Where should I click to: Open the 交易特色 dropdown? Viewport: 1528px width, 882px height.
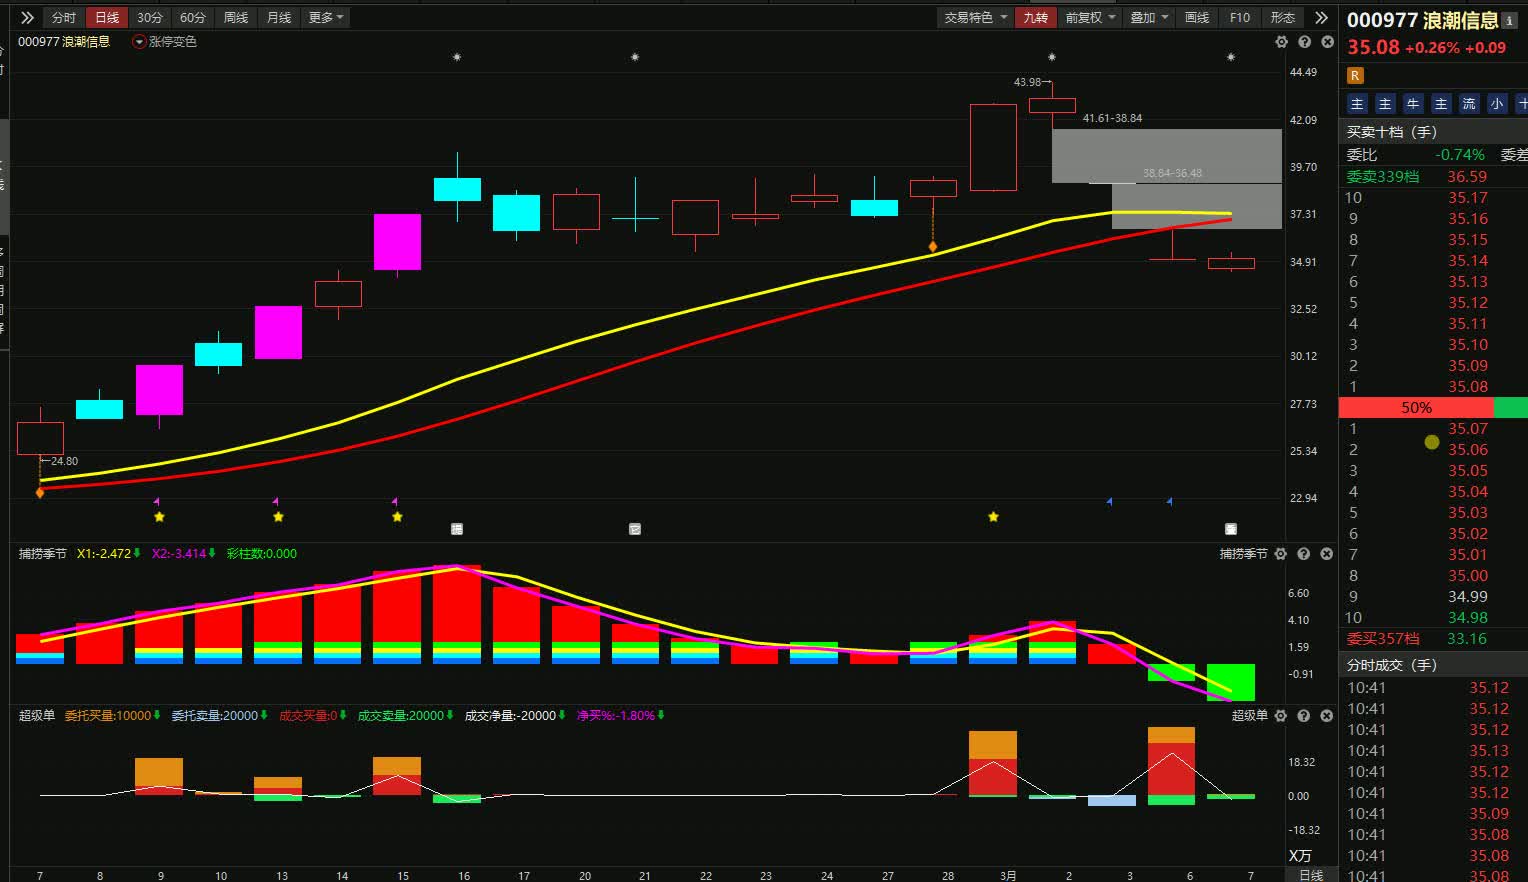pyautogui.click(x=975, y=17)
